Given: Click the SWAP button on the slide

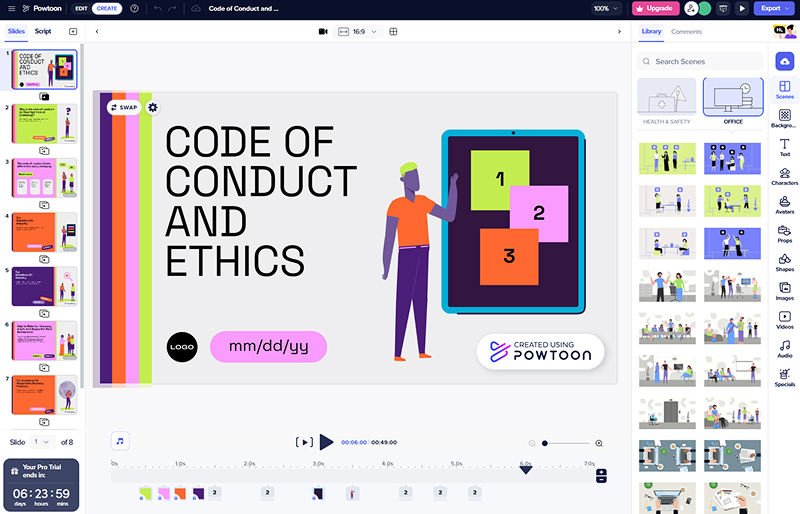Looking at the screenshot, I should coord(124,107).
